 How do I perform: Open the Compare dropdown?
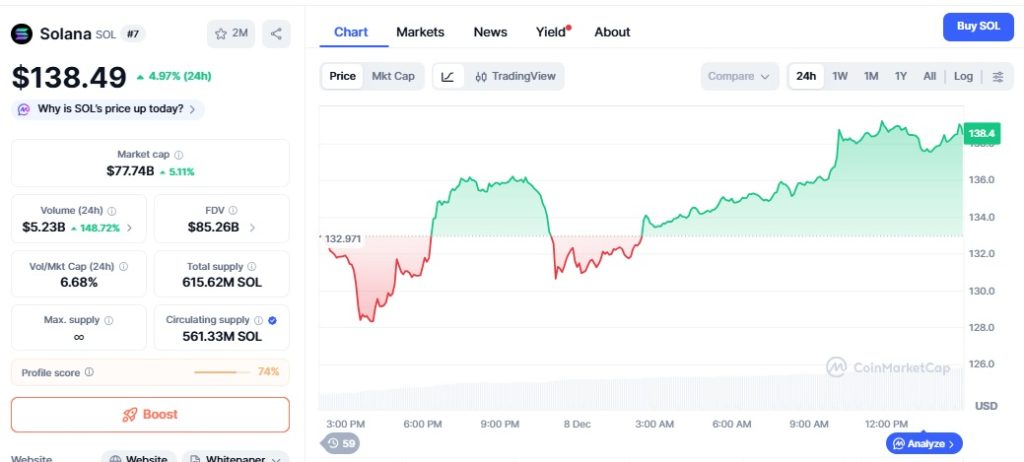point(739,76)
